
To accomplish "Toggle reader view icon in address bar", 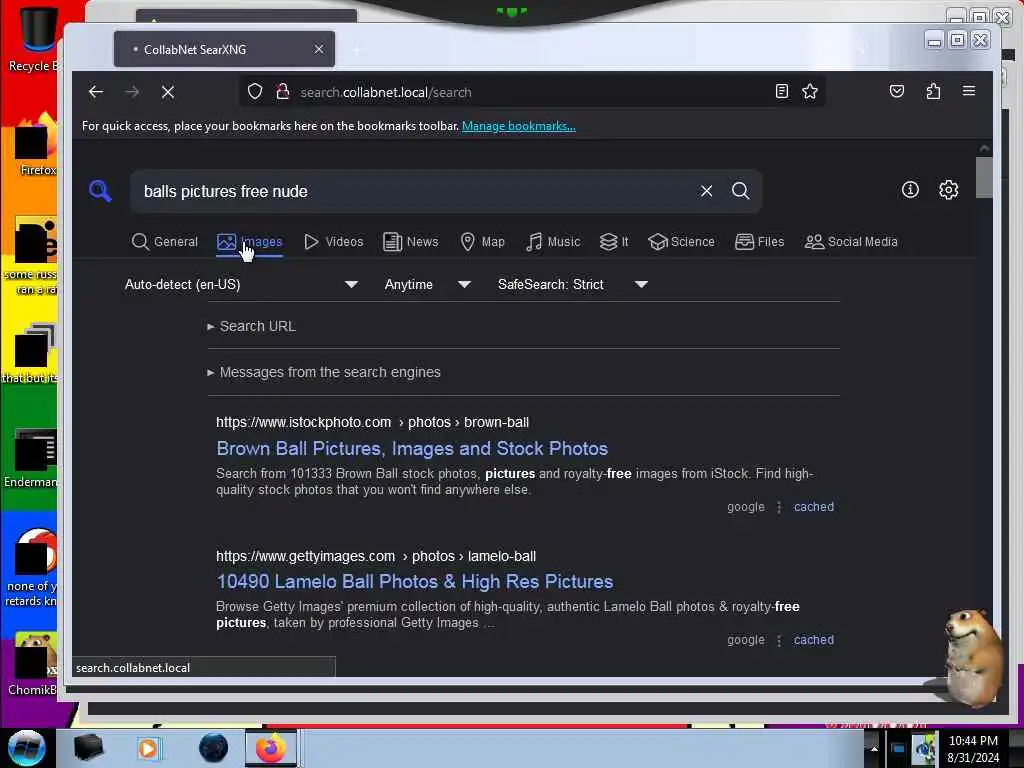I will 782,91.
